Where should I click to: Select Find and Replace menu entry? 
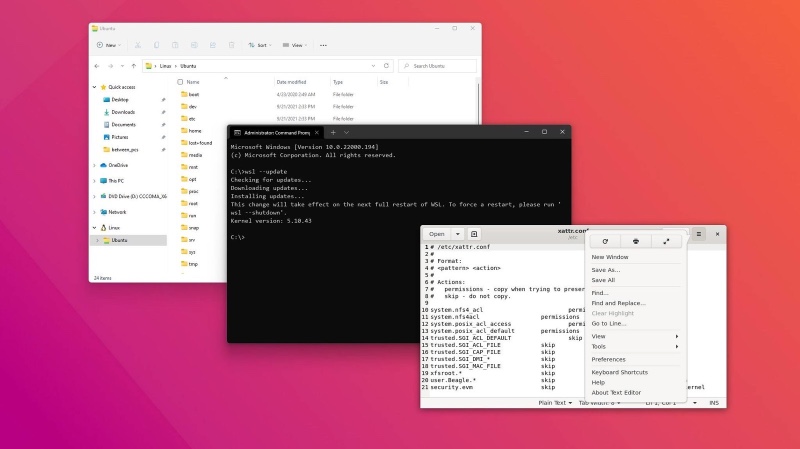(617, 303)
